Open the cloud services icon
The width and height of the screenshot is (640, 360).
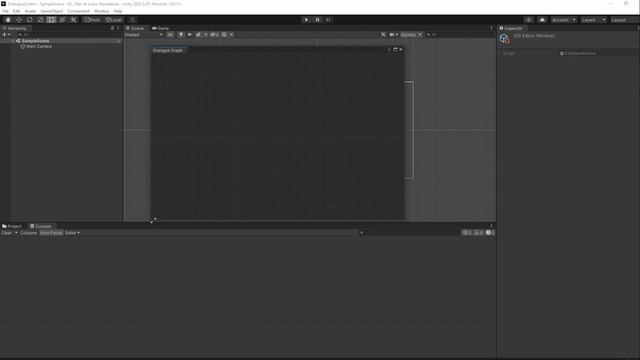pyautogui.click(x=542, y=20)
